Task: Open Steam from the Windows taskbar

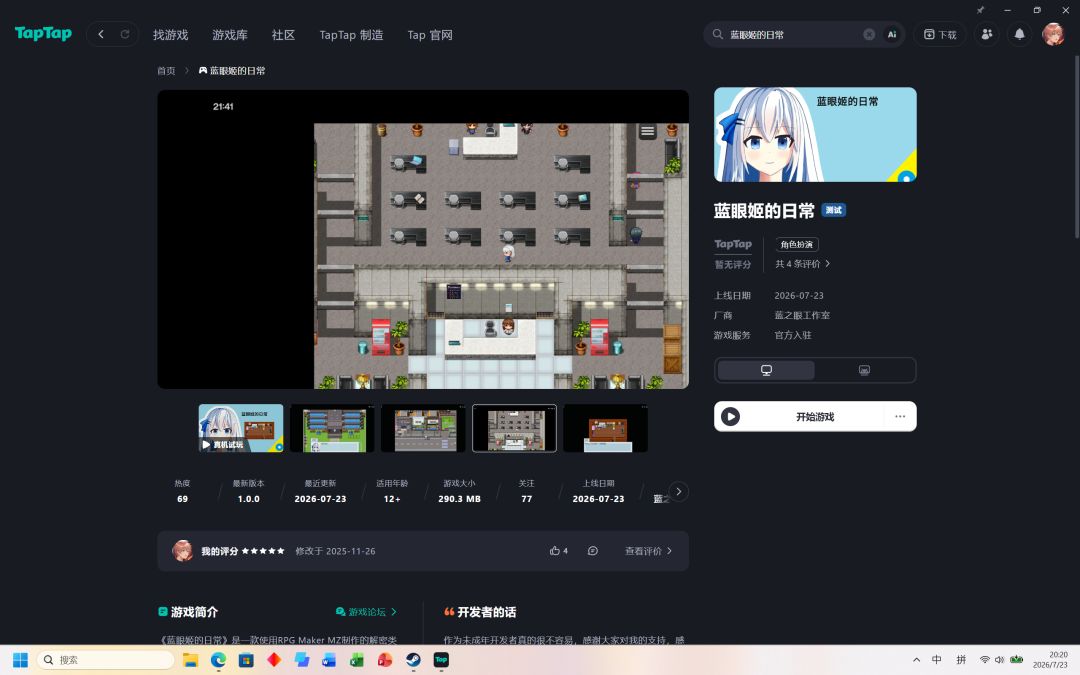Action: pyautogui.click(x=413, y=660)
